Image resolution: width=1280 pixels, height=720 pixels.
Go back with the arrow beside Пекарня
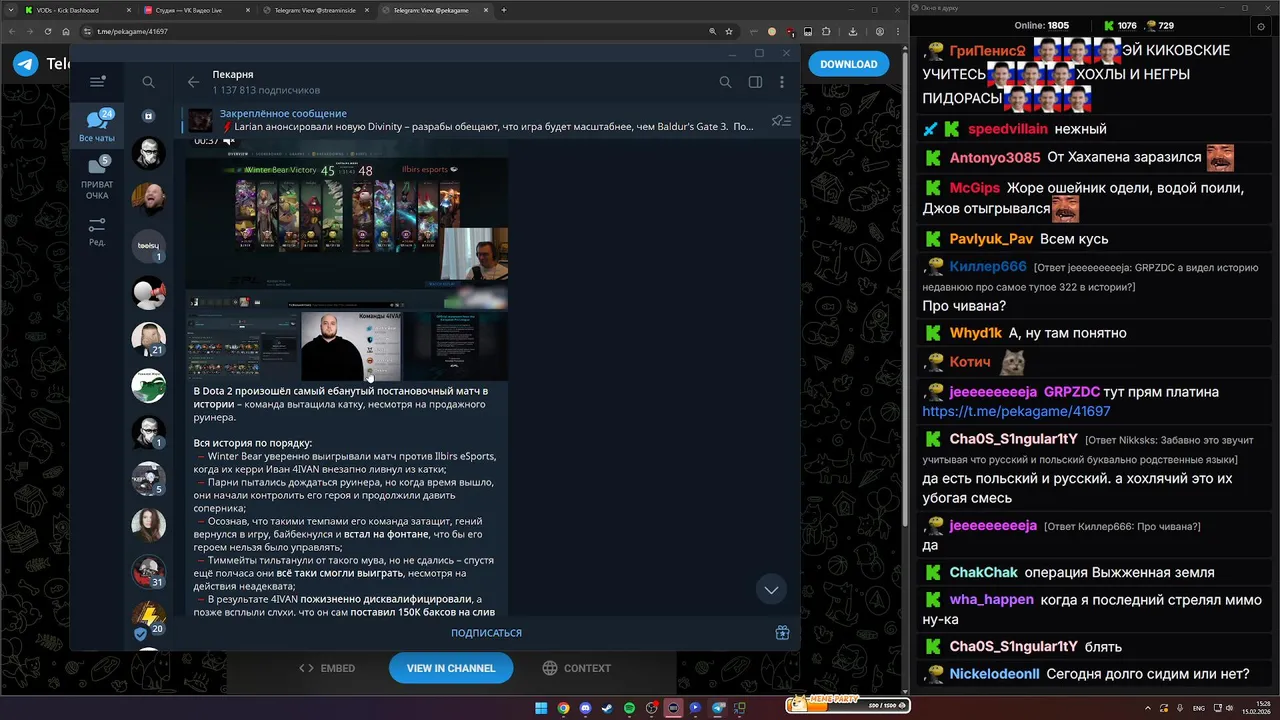[193, 82]
